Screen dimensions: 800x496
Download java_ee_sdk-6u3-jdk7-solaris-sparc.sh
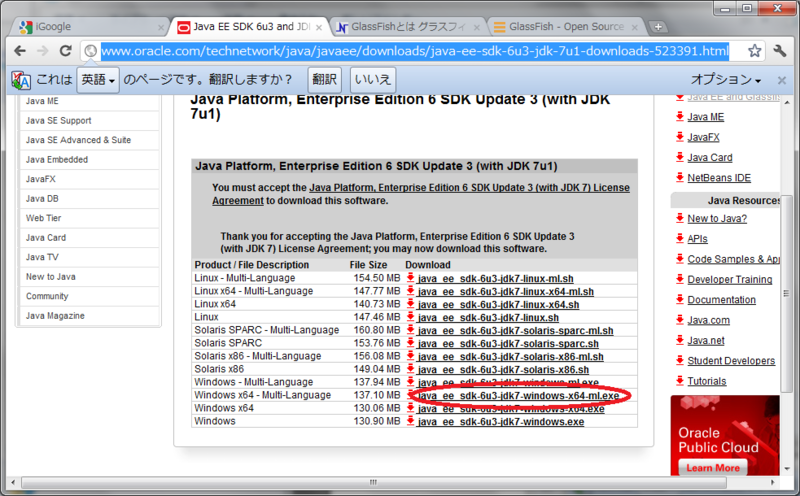(x=508, y=343)
